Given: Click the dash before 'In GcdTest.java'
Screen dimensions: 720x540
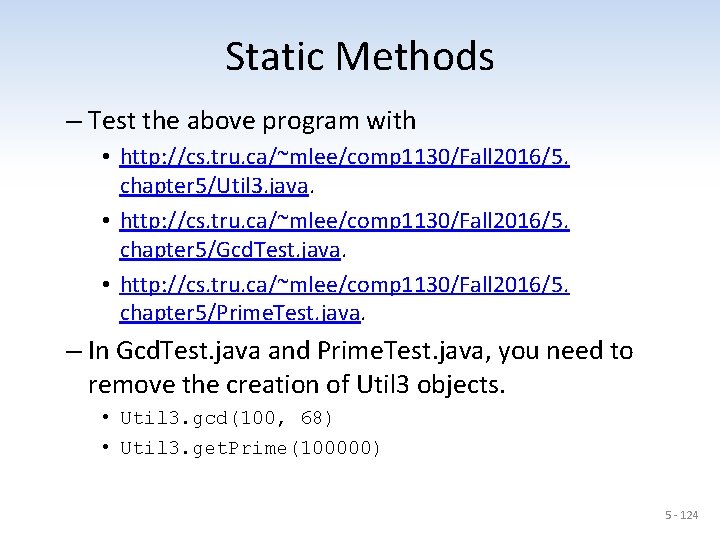Looking at the screenshot, I should click(74, 351).
